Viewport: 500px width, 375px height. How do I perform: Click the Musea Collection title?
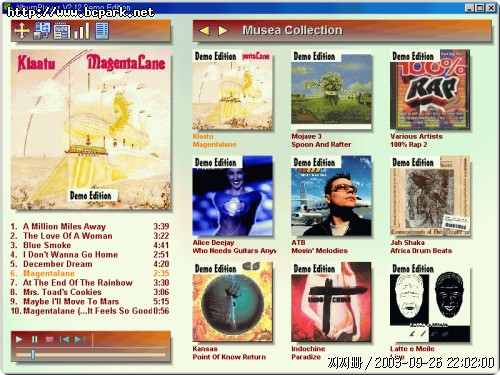pyautogui.click(x=292, y=30)
